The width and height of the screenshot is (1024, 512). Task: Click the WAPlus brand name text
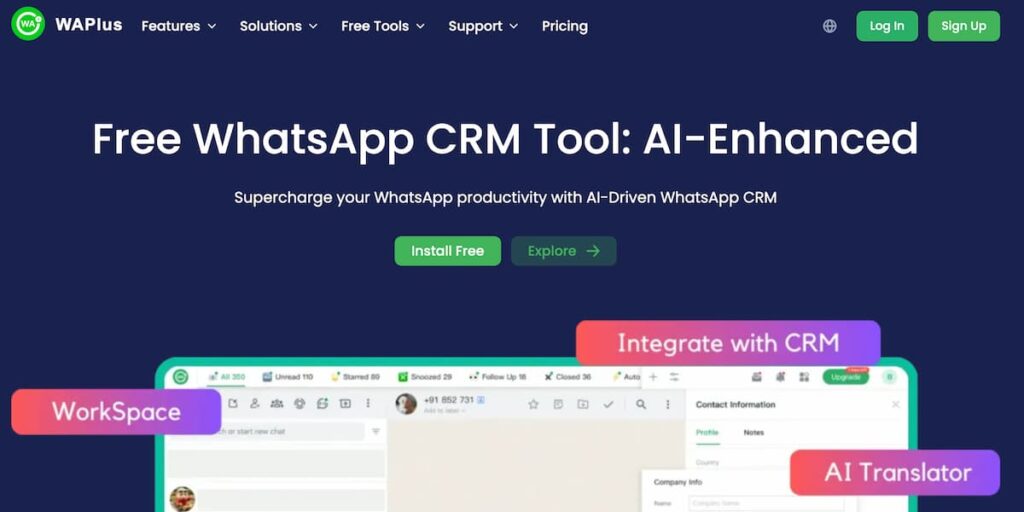[89, 25]
